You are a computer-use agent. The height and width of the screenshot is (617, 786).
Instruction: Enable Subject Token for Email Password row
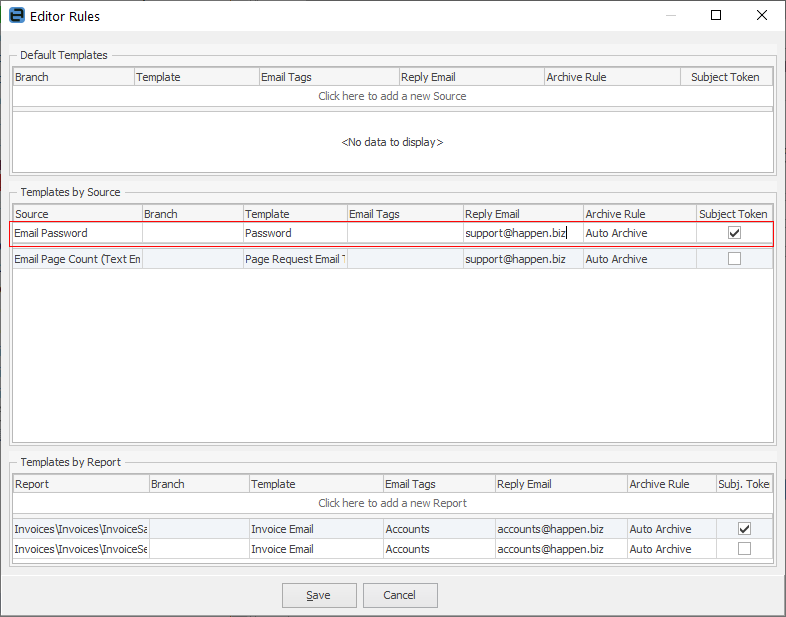[x=734, y=233]
